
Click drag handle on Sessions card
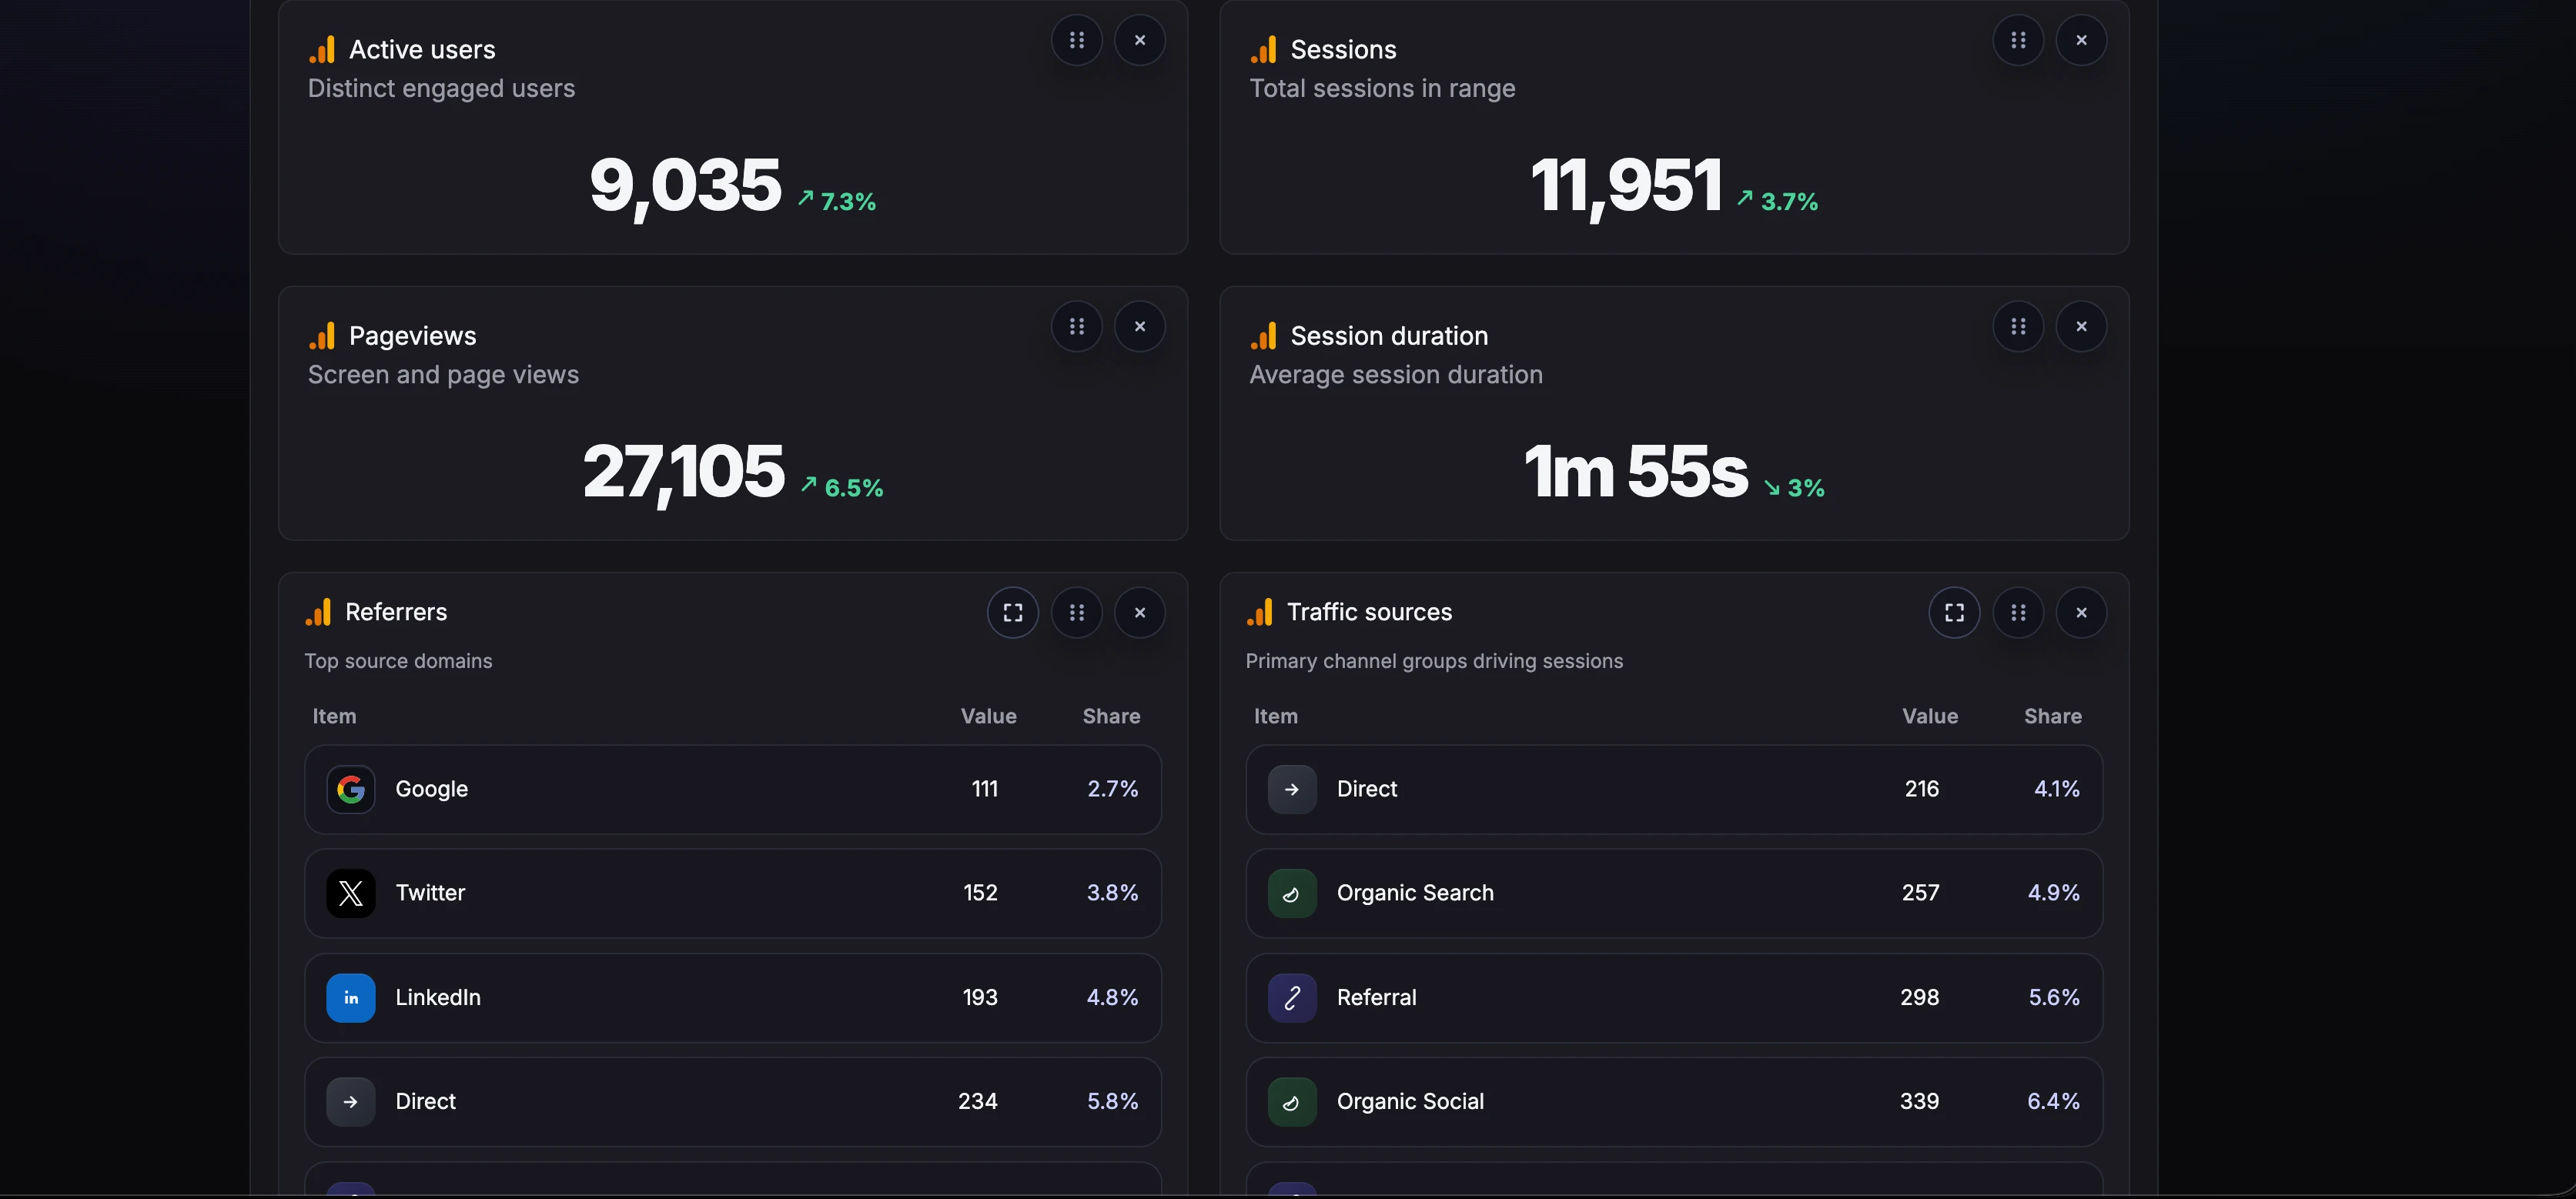click(2017, 40)
